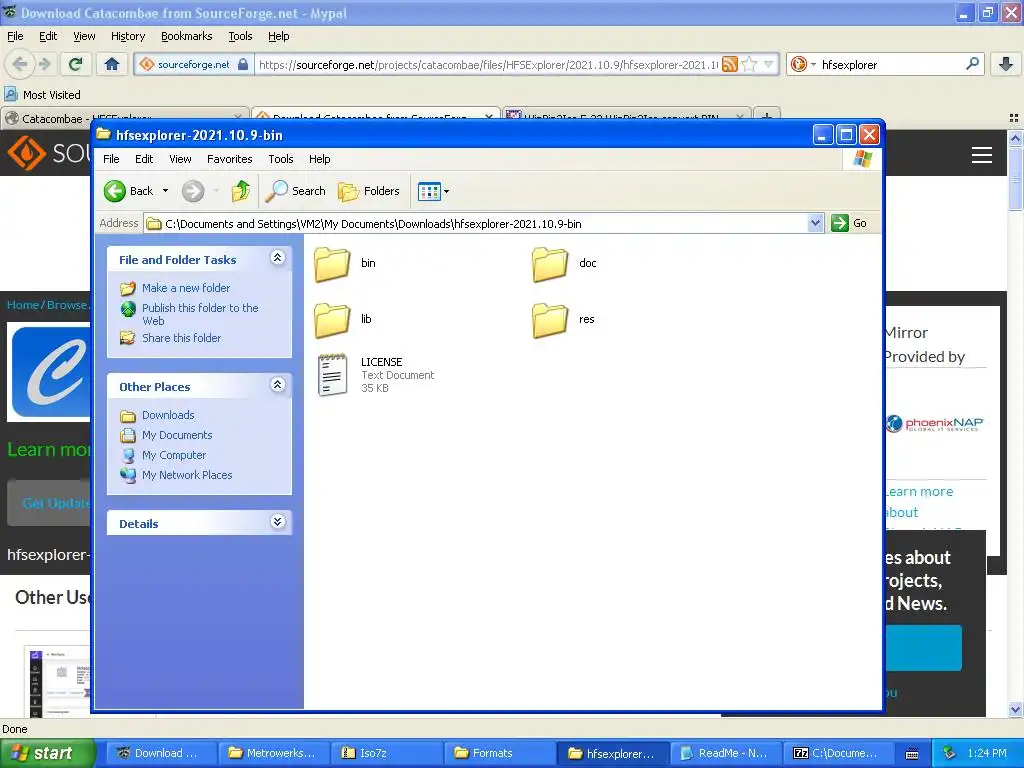This screenshot has width=1024, height=768.
Task: Open the Views icon in Explorer toolbar
Action: [x=429, y=191]
